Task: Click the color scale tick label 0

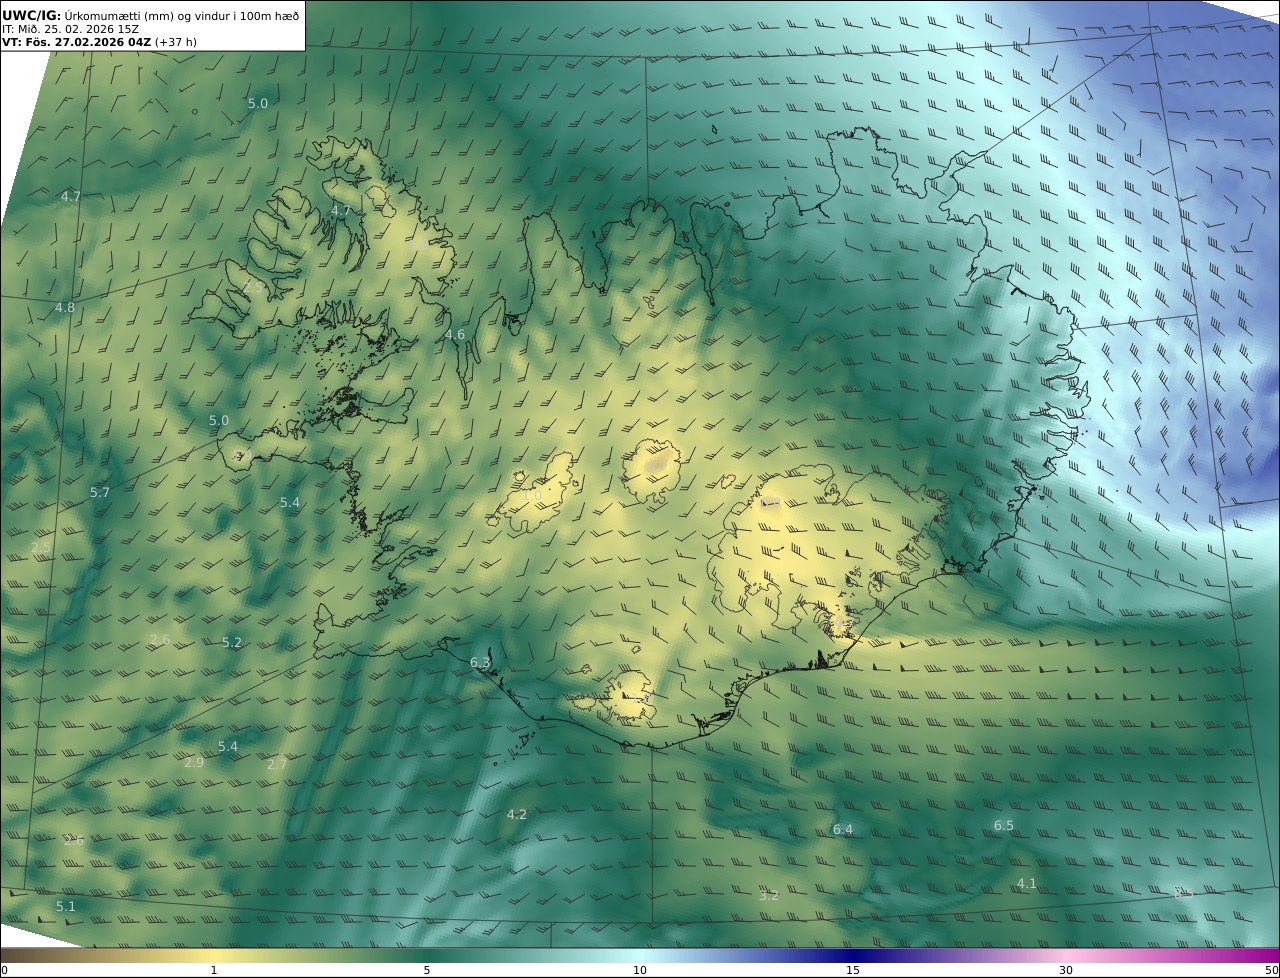Action: coord(4,970)
